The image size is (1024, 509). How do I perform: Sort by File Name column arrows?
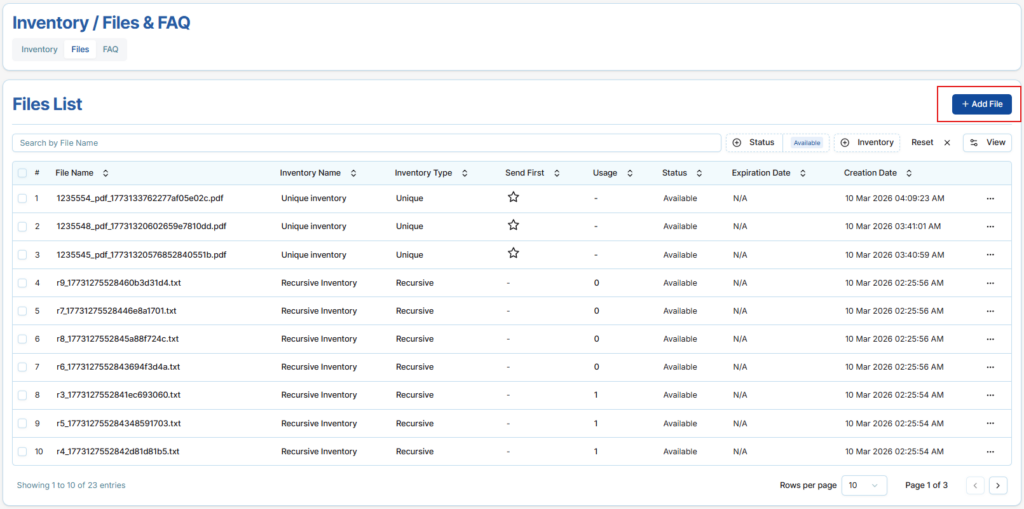click(x=106, y=173)
